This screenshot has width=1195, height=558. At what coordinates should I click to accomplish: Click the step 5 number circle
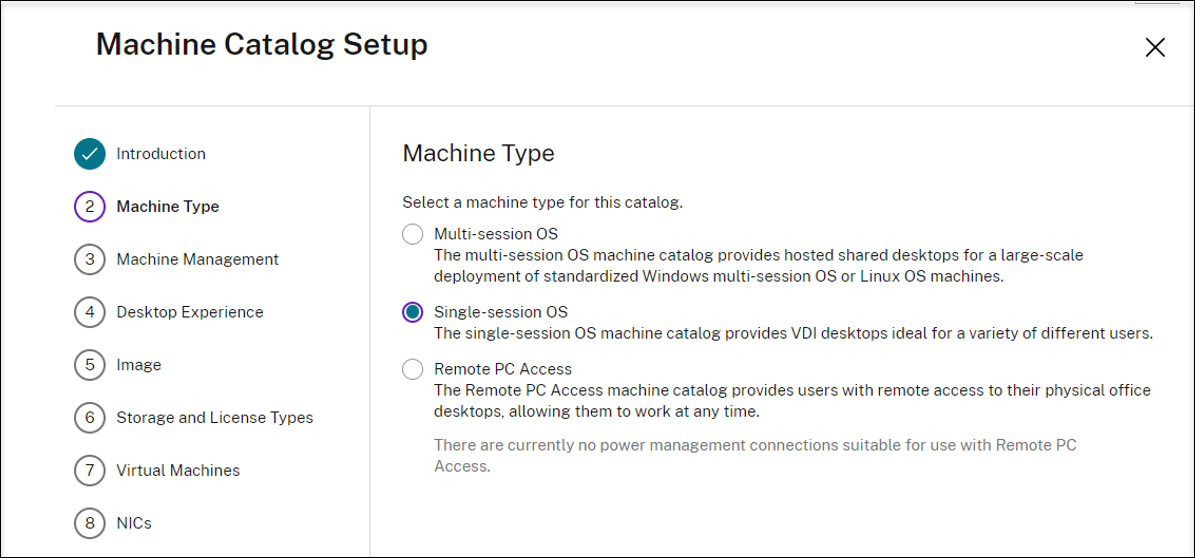click(90, 365)
